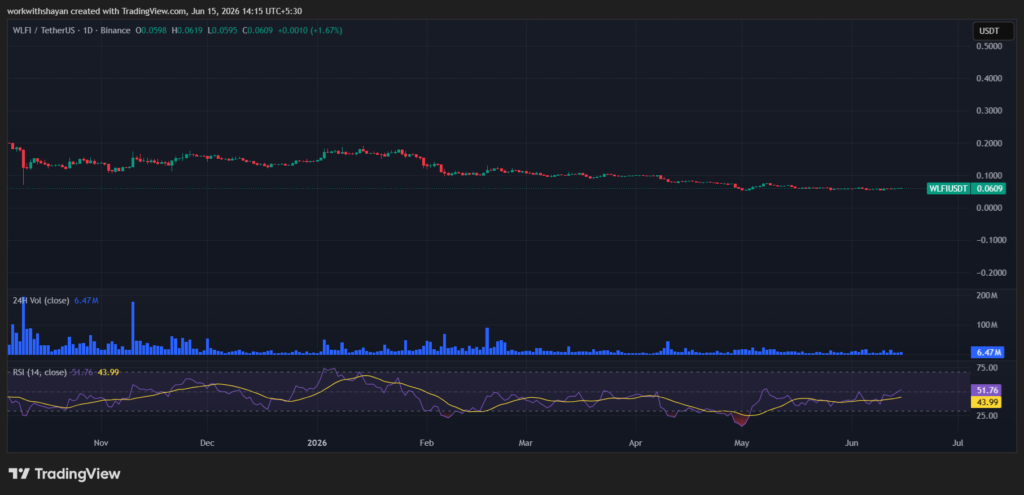Click the 51.76 RSI value tag
Viewport: 1024px width, 495px height.
click(987, 390)
